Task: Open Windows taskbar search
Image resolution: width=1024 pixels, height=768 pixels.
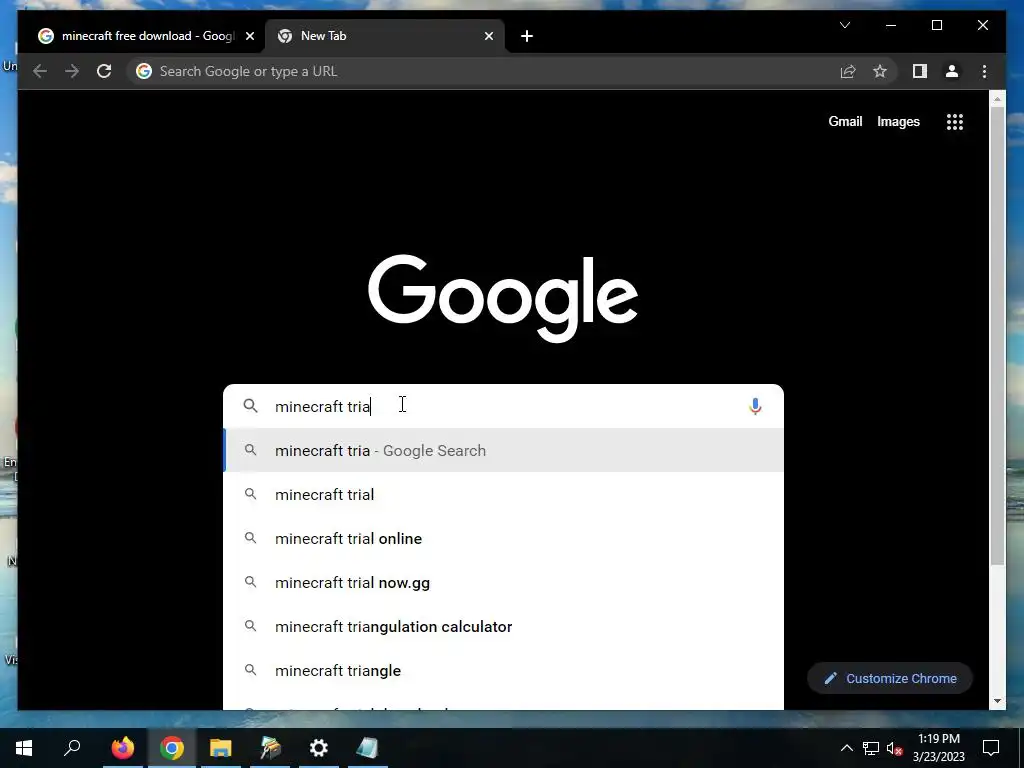Action: point(72,748)
